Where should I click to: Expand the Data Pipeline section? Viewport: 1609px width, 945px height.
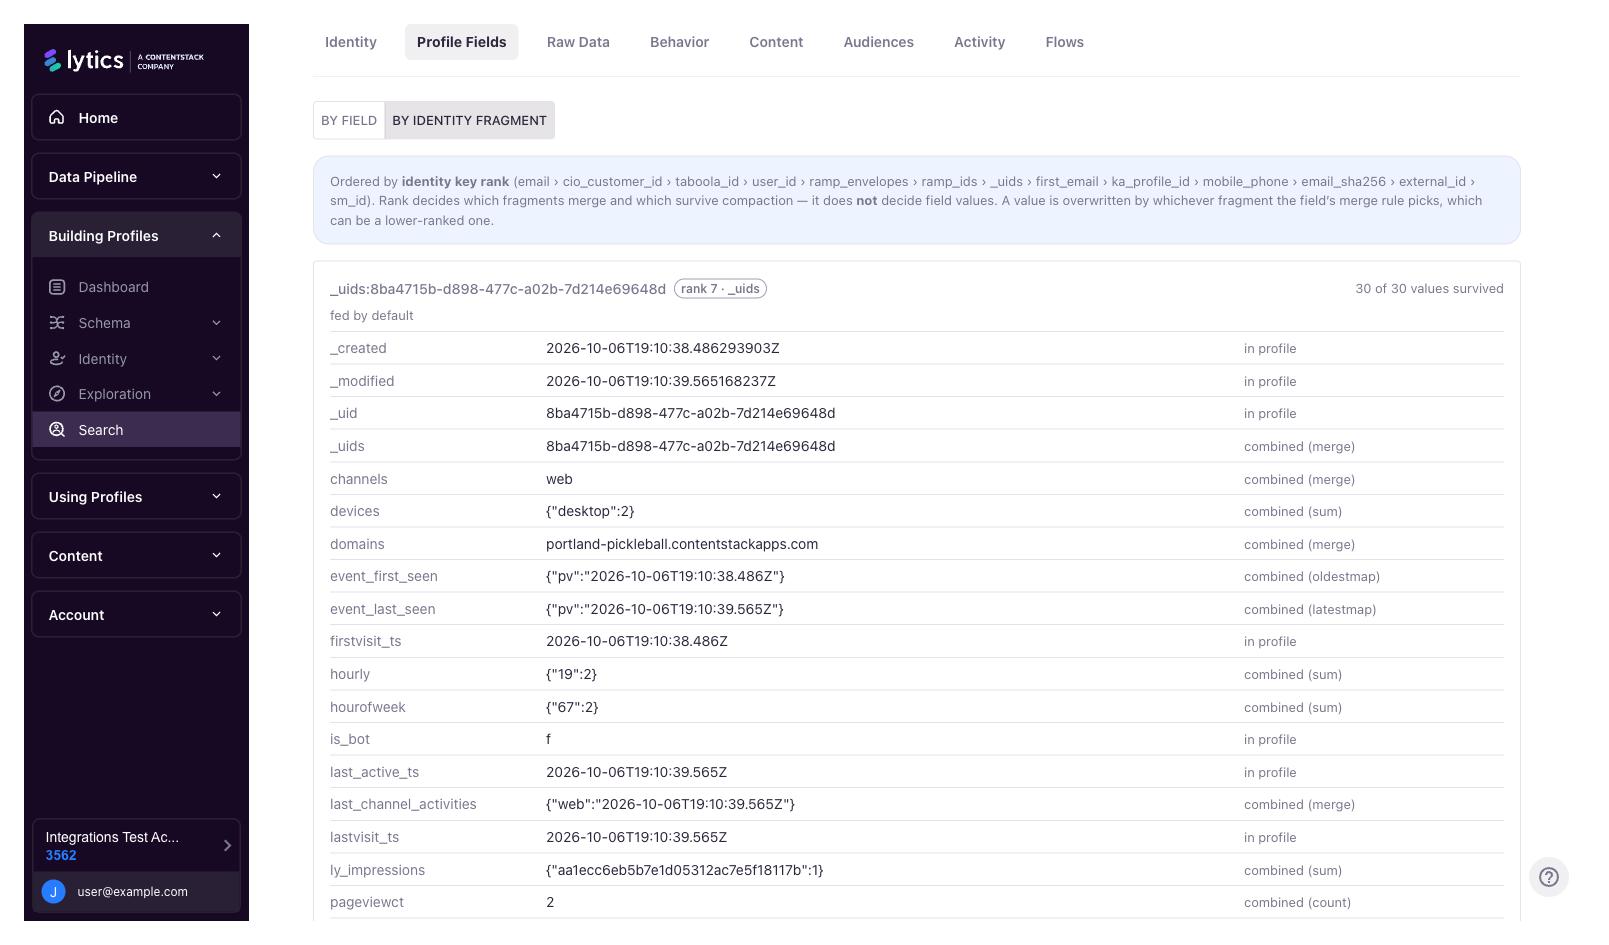(136, 177)
